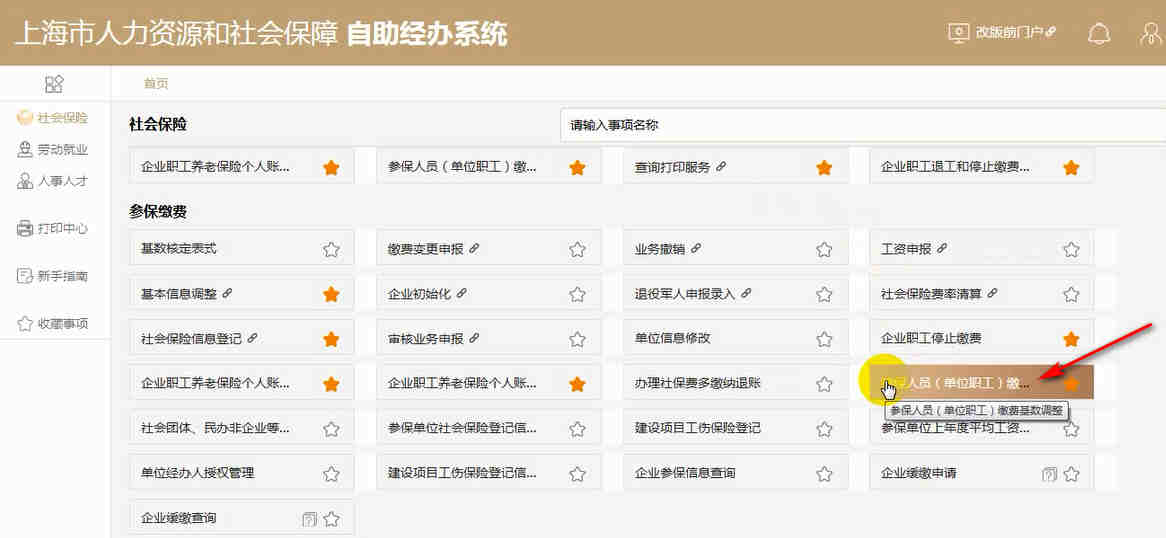Unfavorite the 查询打印服务 star
This screenshot has height=538, width=1166.
pos(824,168)
